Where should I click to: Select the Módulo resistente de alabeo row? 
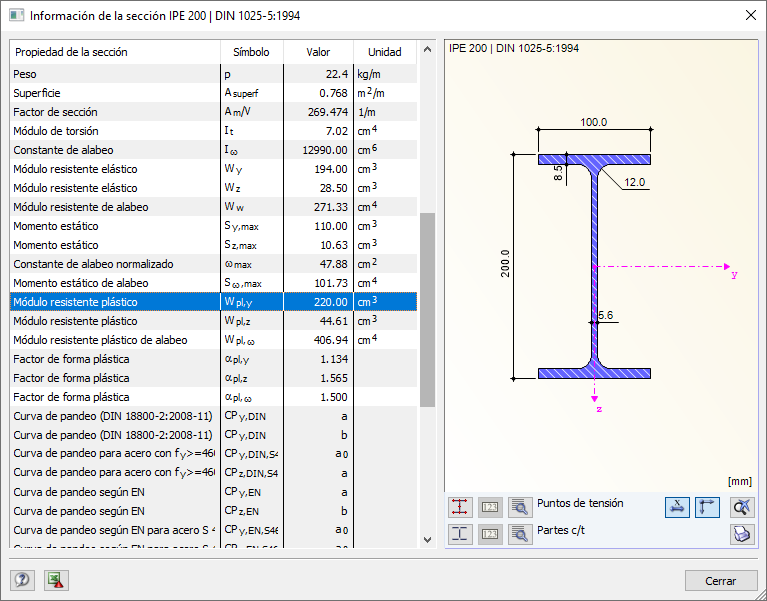click(x=213, y=207)
